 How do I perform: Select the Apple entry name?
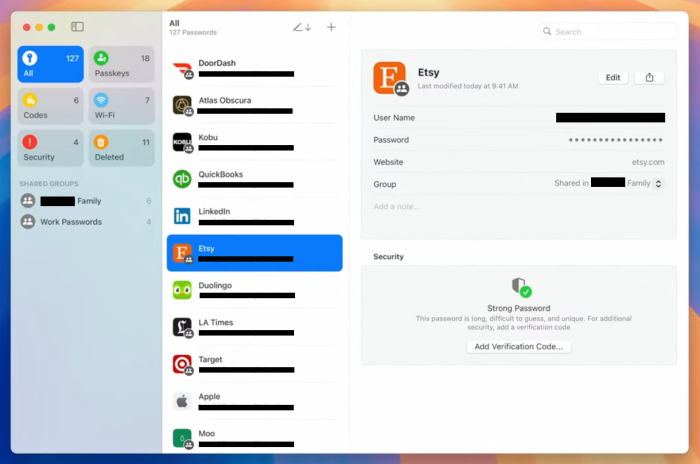click(209, 396)
